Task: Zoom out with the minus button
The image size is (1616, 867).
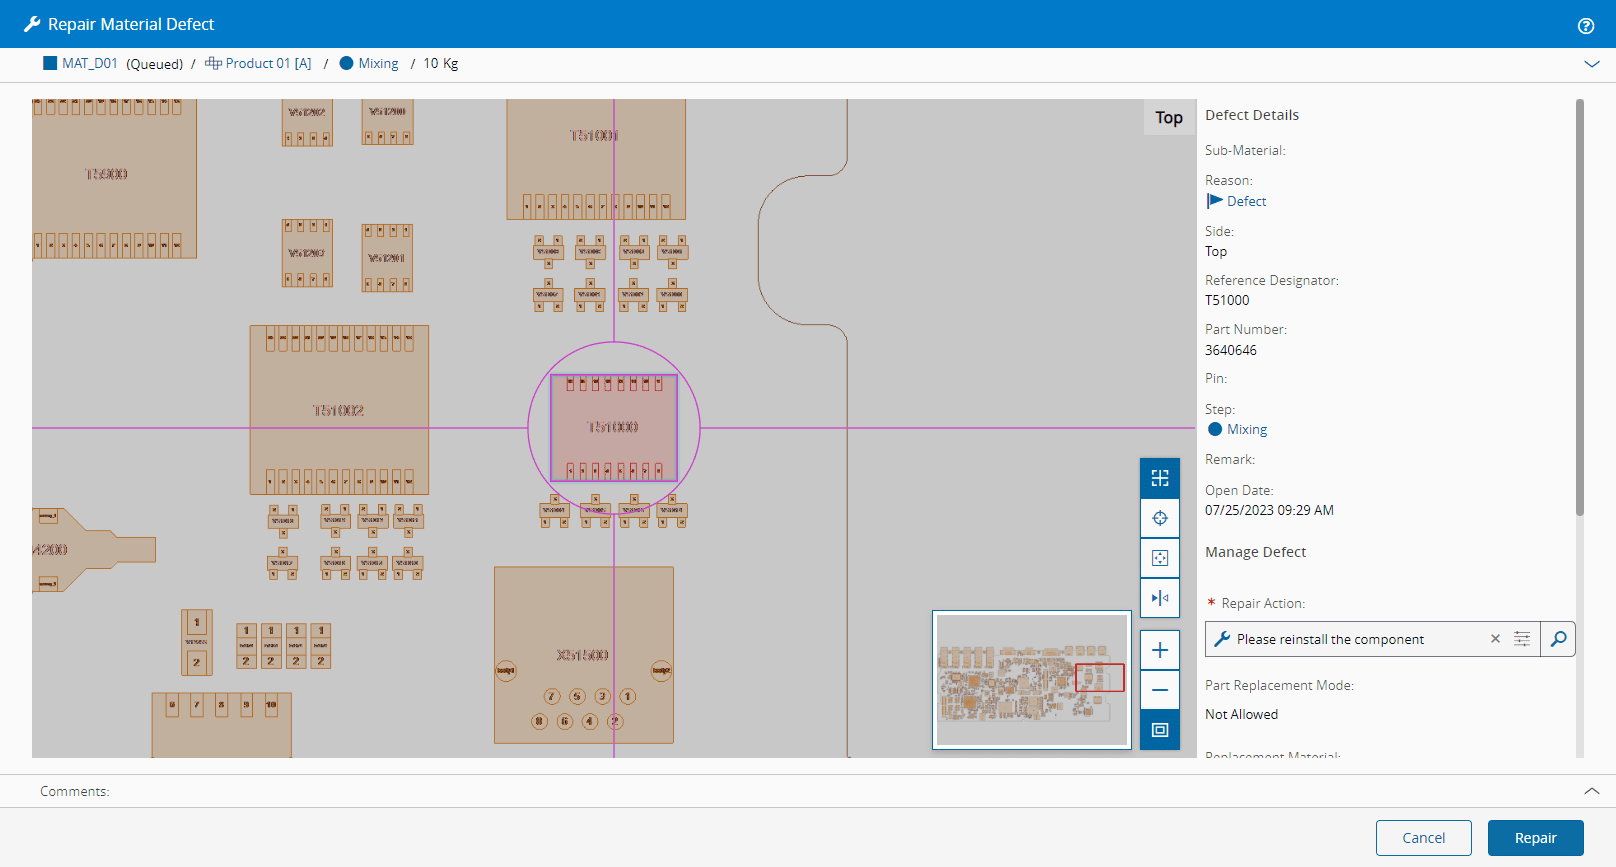Action: coord(1160,690)
